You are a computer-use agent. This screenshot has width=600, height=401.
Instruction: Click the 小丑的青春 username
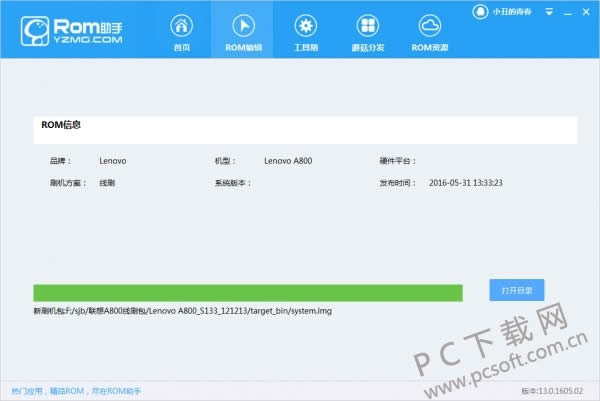coord(512,12)
